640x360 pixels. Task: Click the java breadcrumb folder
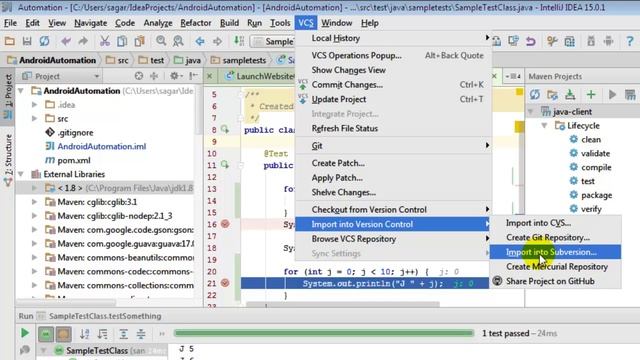point(187,60)
